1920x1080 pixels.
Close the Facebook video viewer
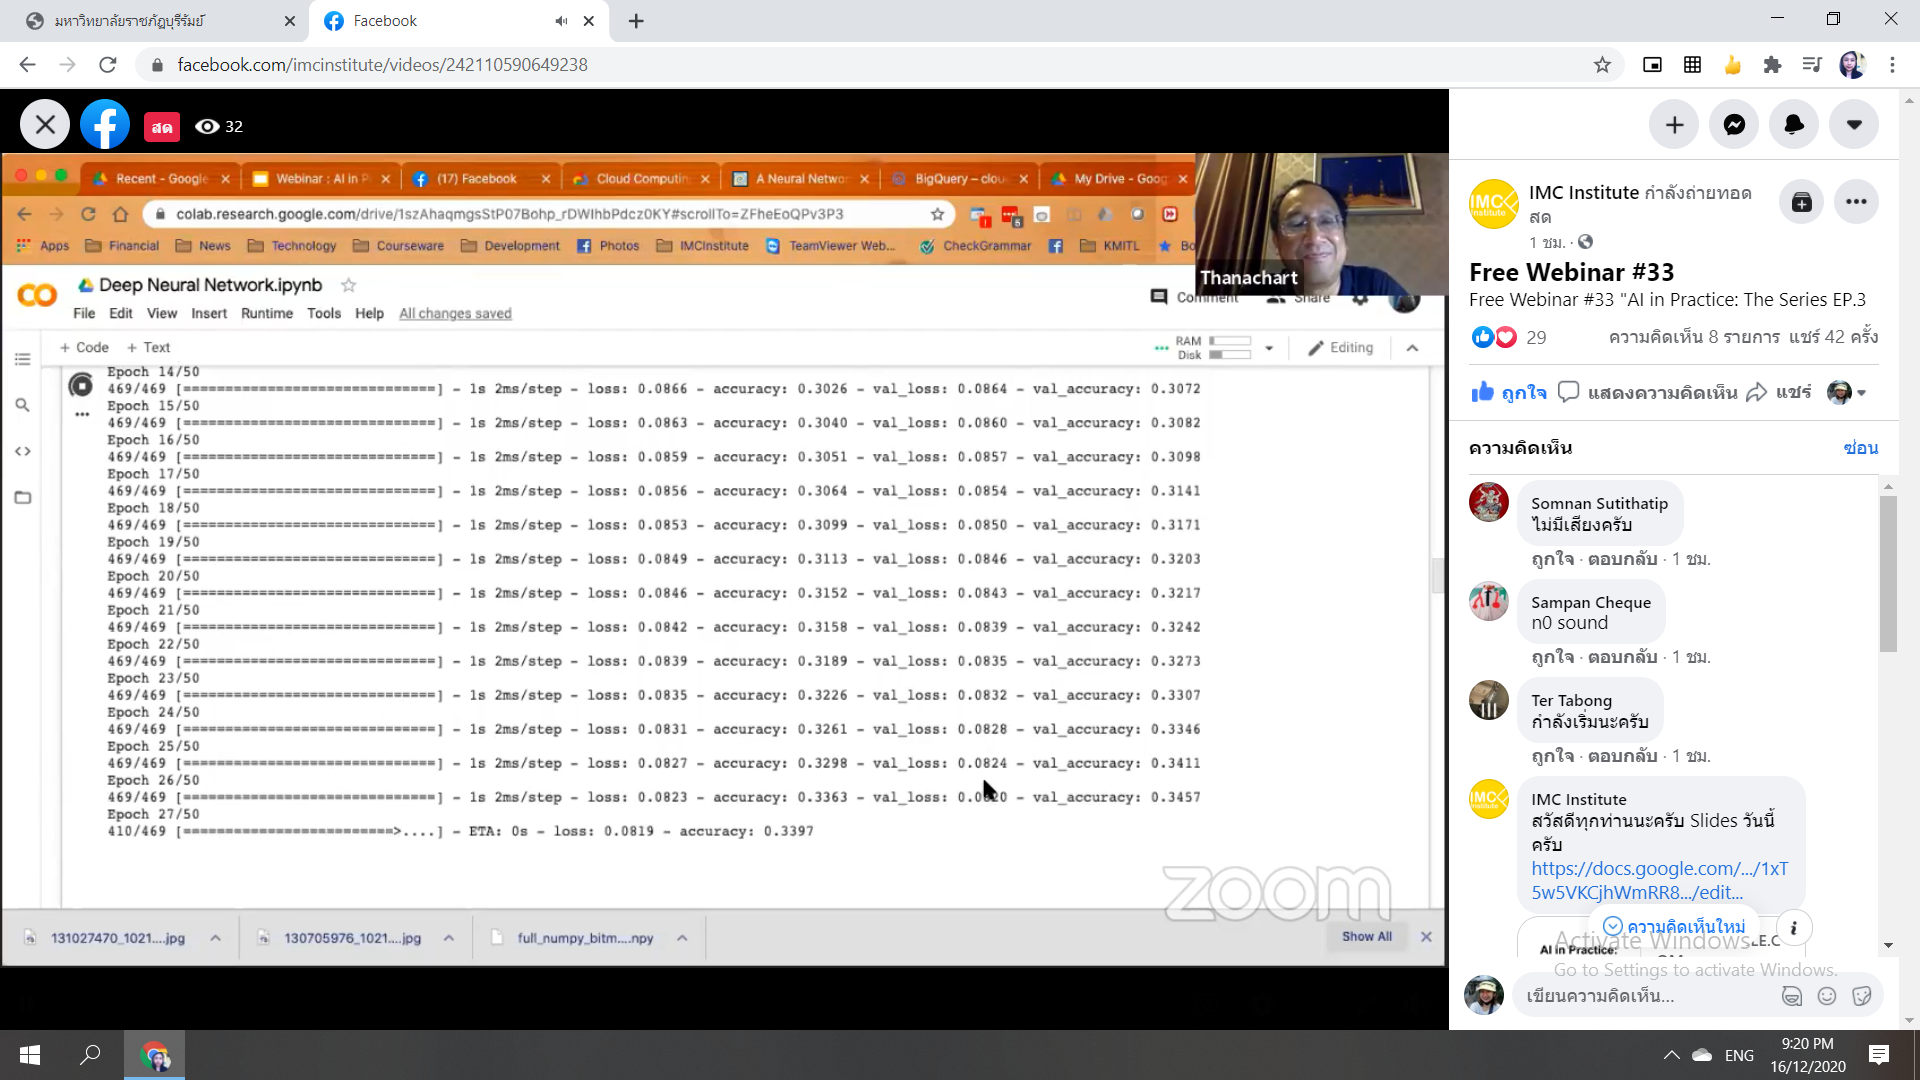click(x=45, y=125)
